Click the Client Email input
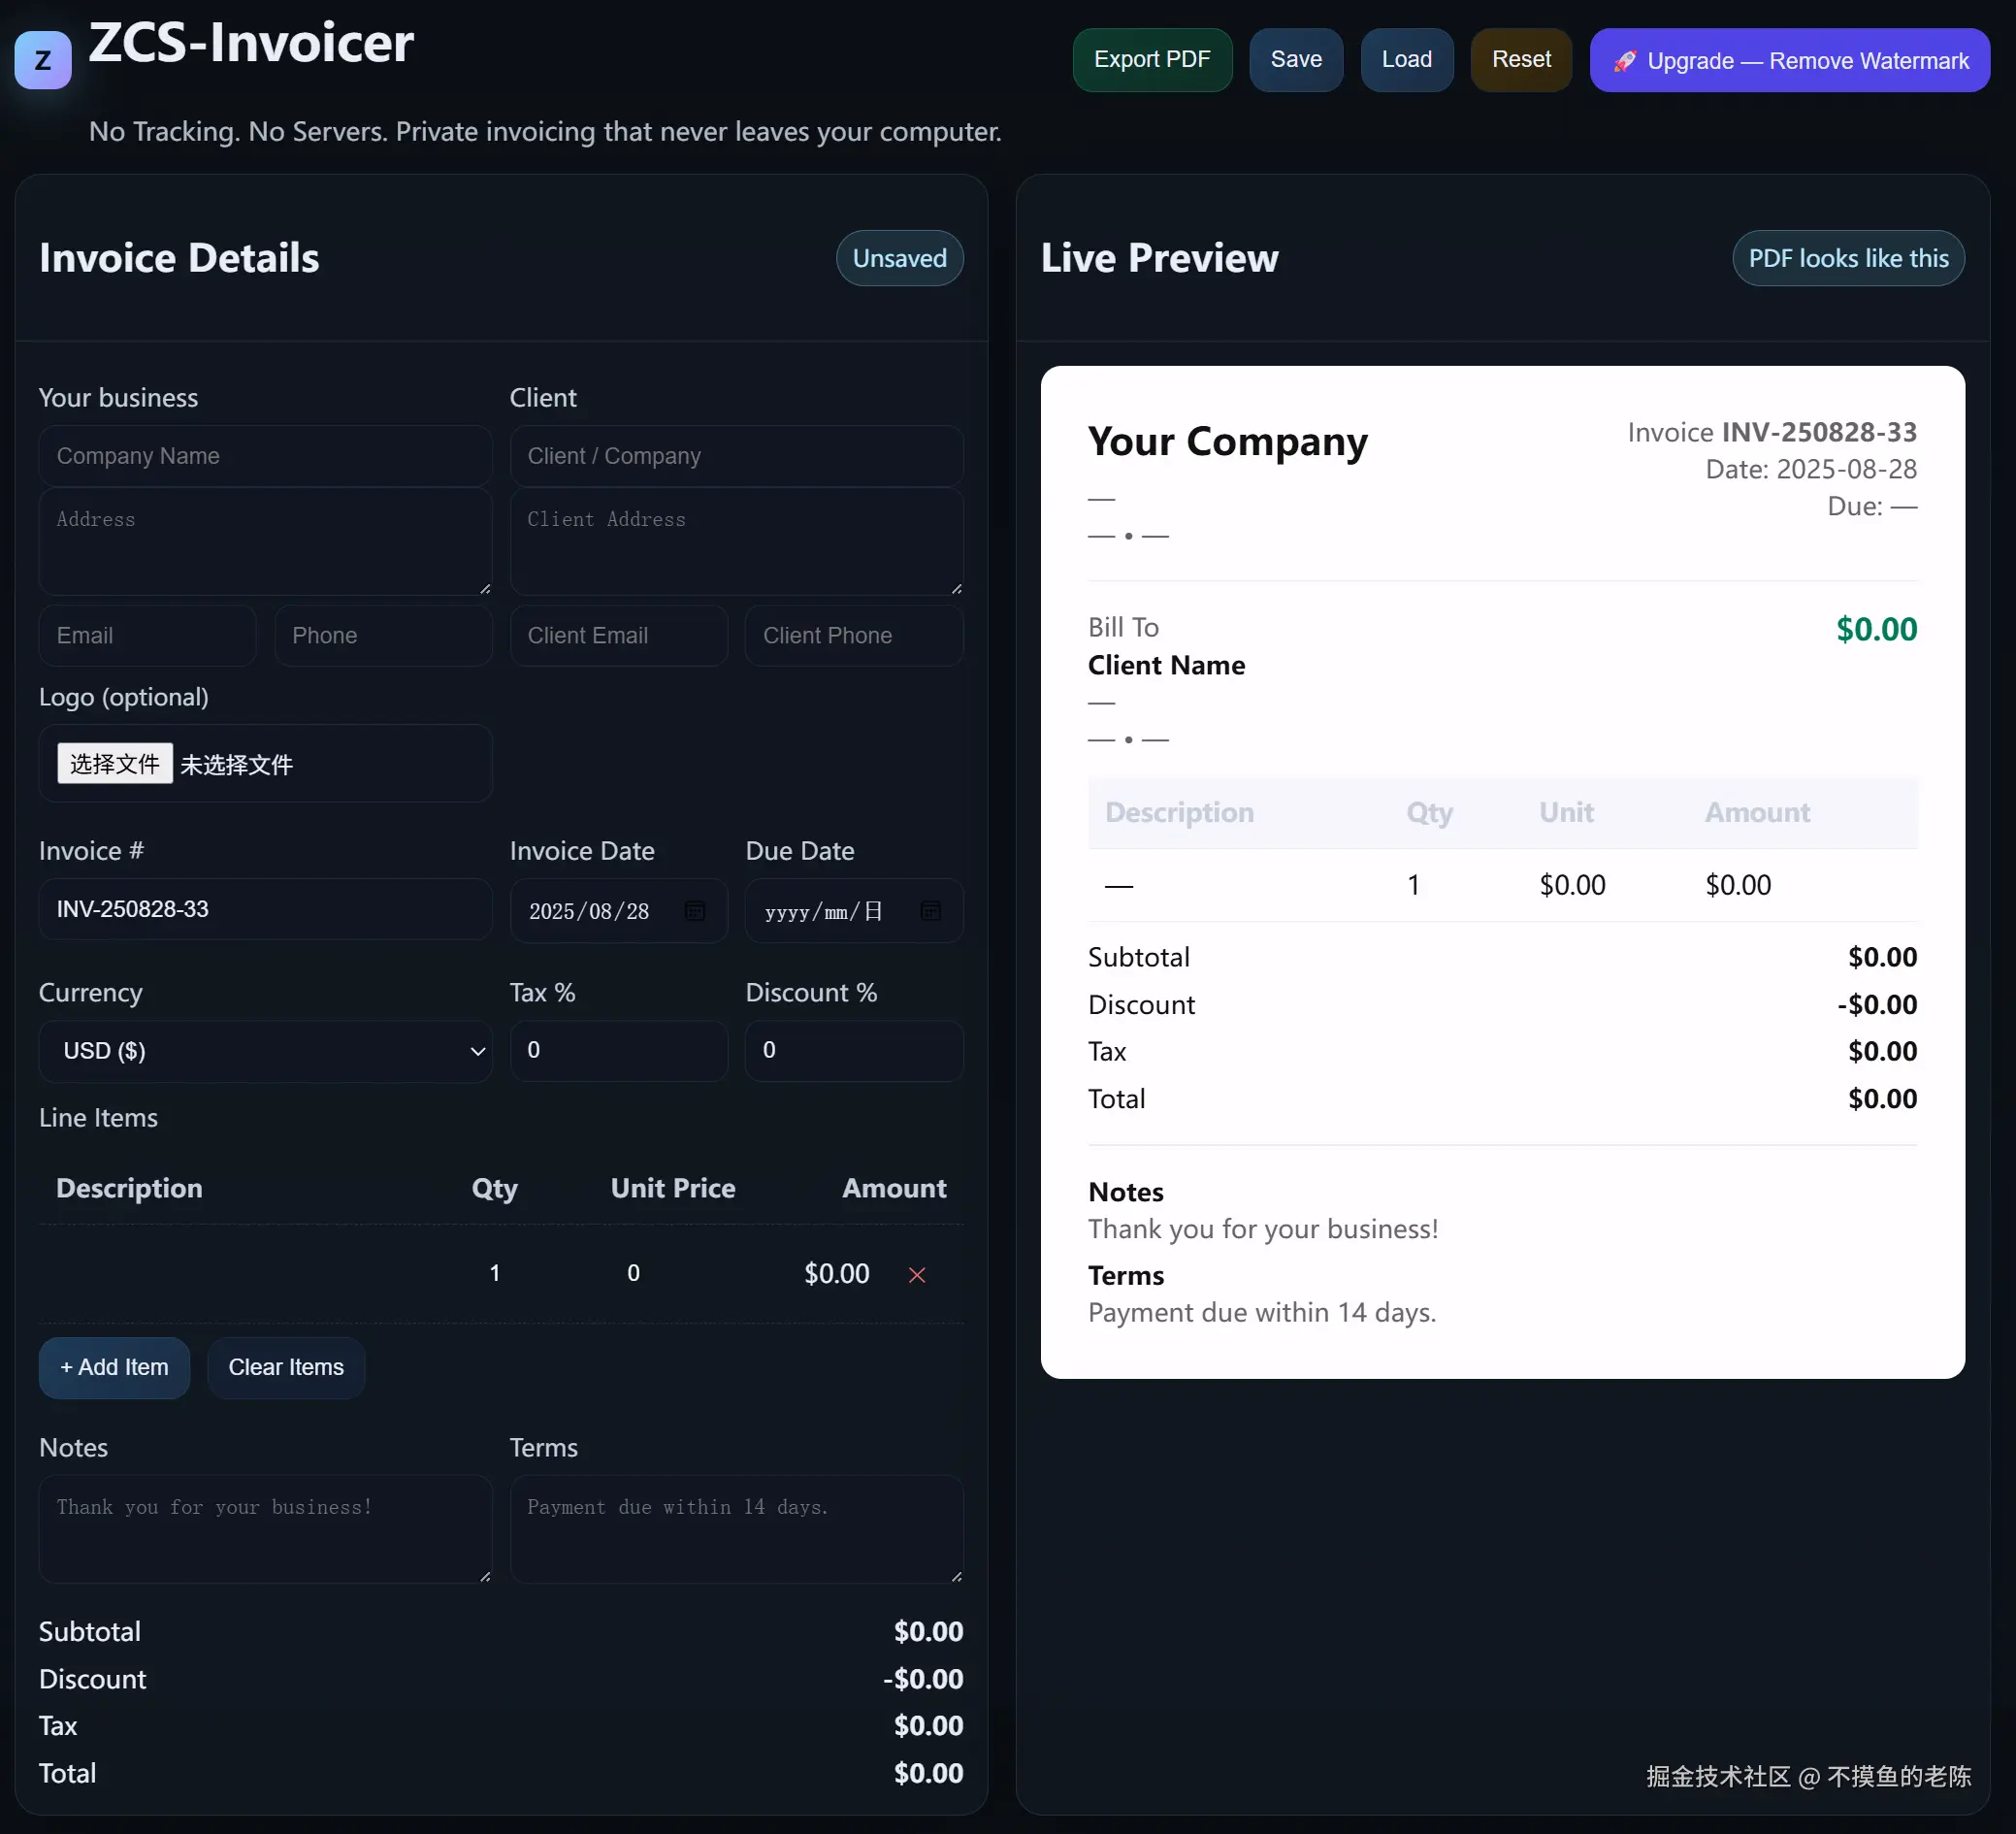2016x1834 pixels. click(x=618, y=635)
